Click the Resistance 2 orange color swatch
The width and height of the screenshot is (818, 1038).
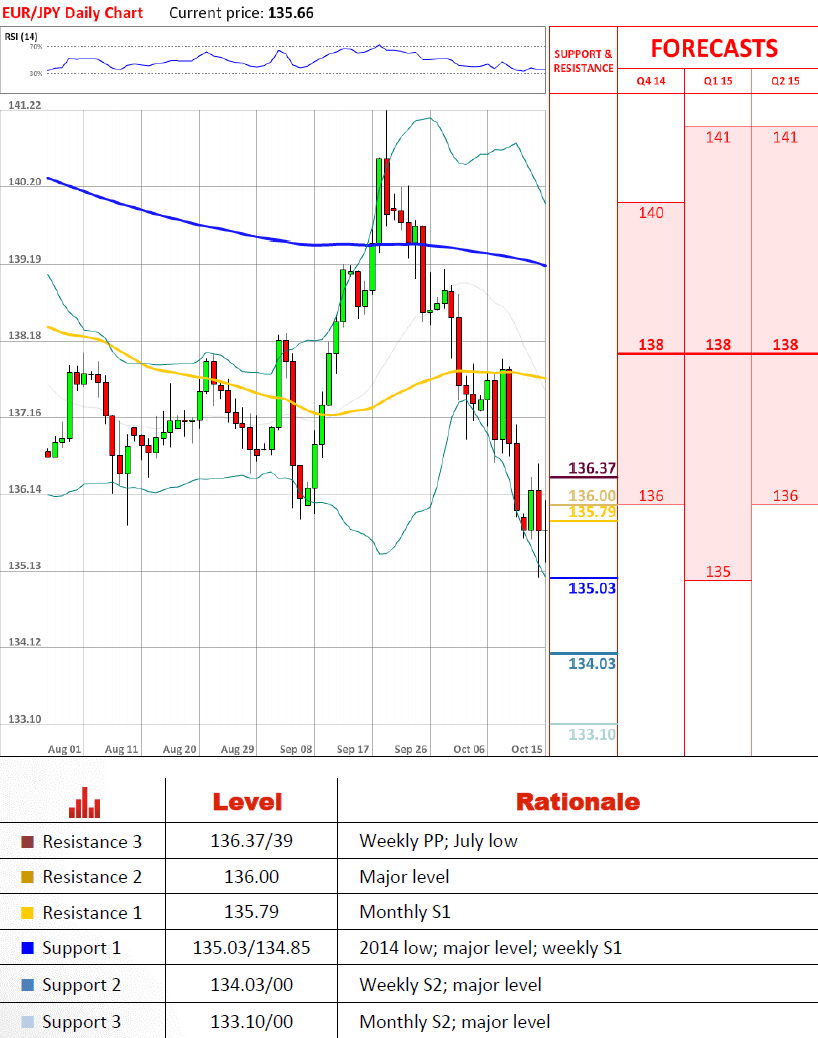click(27, 877)
